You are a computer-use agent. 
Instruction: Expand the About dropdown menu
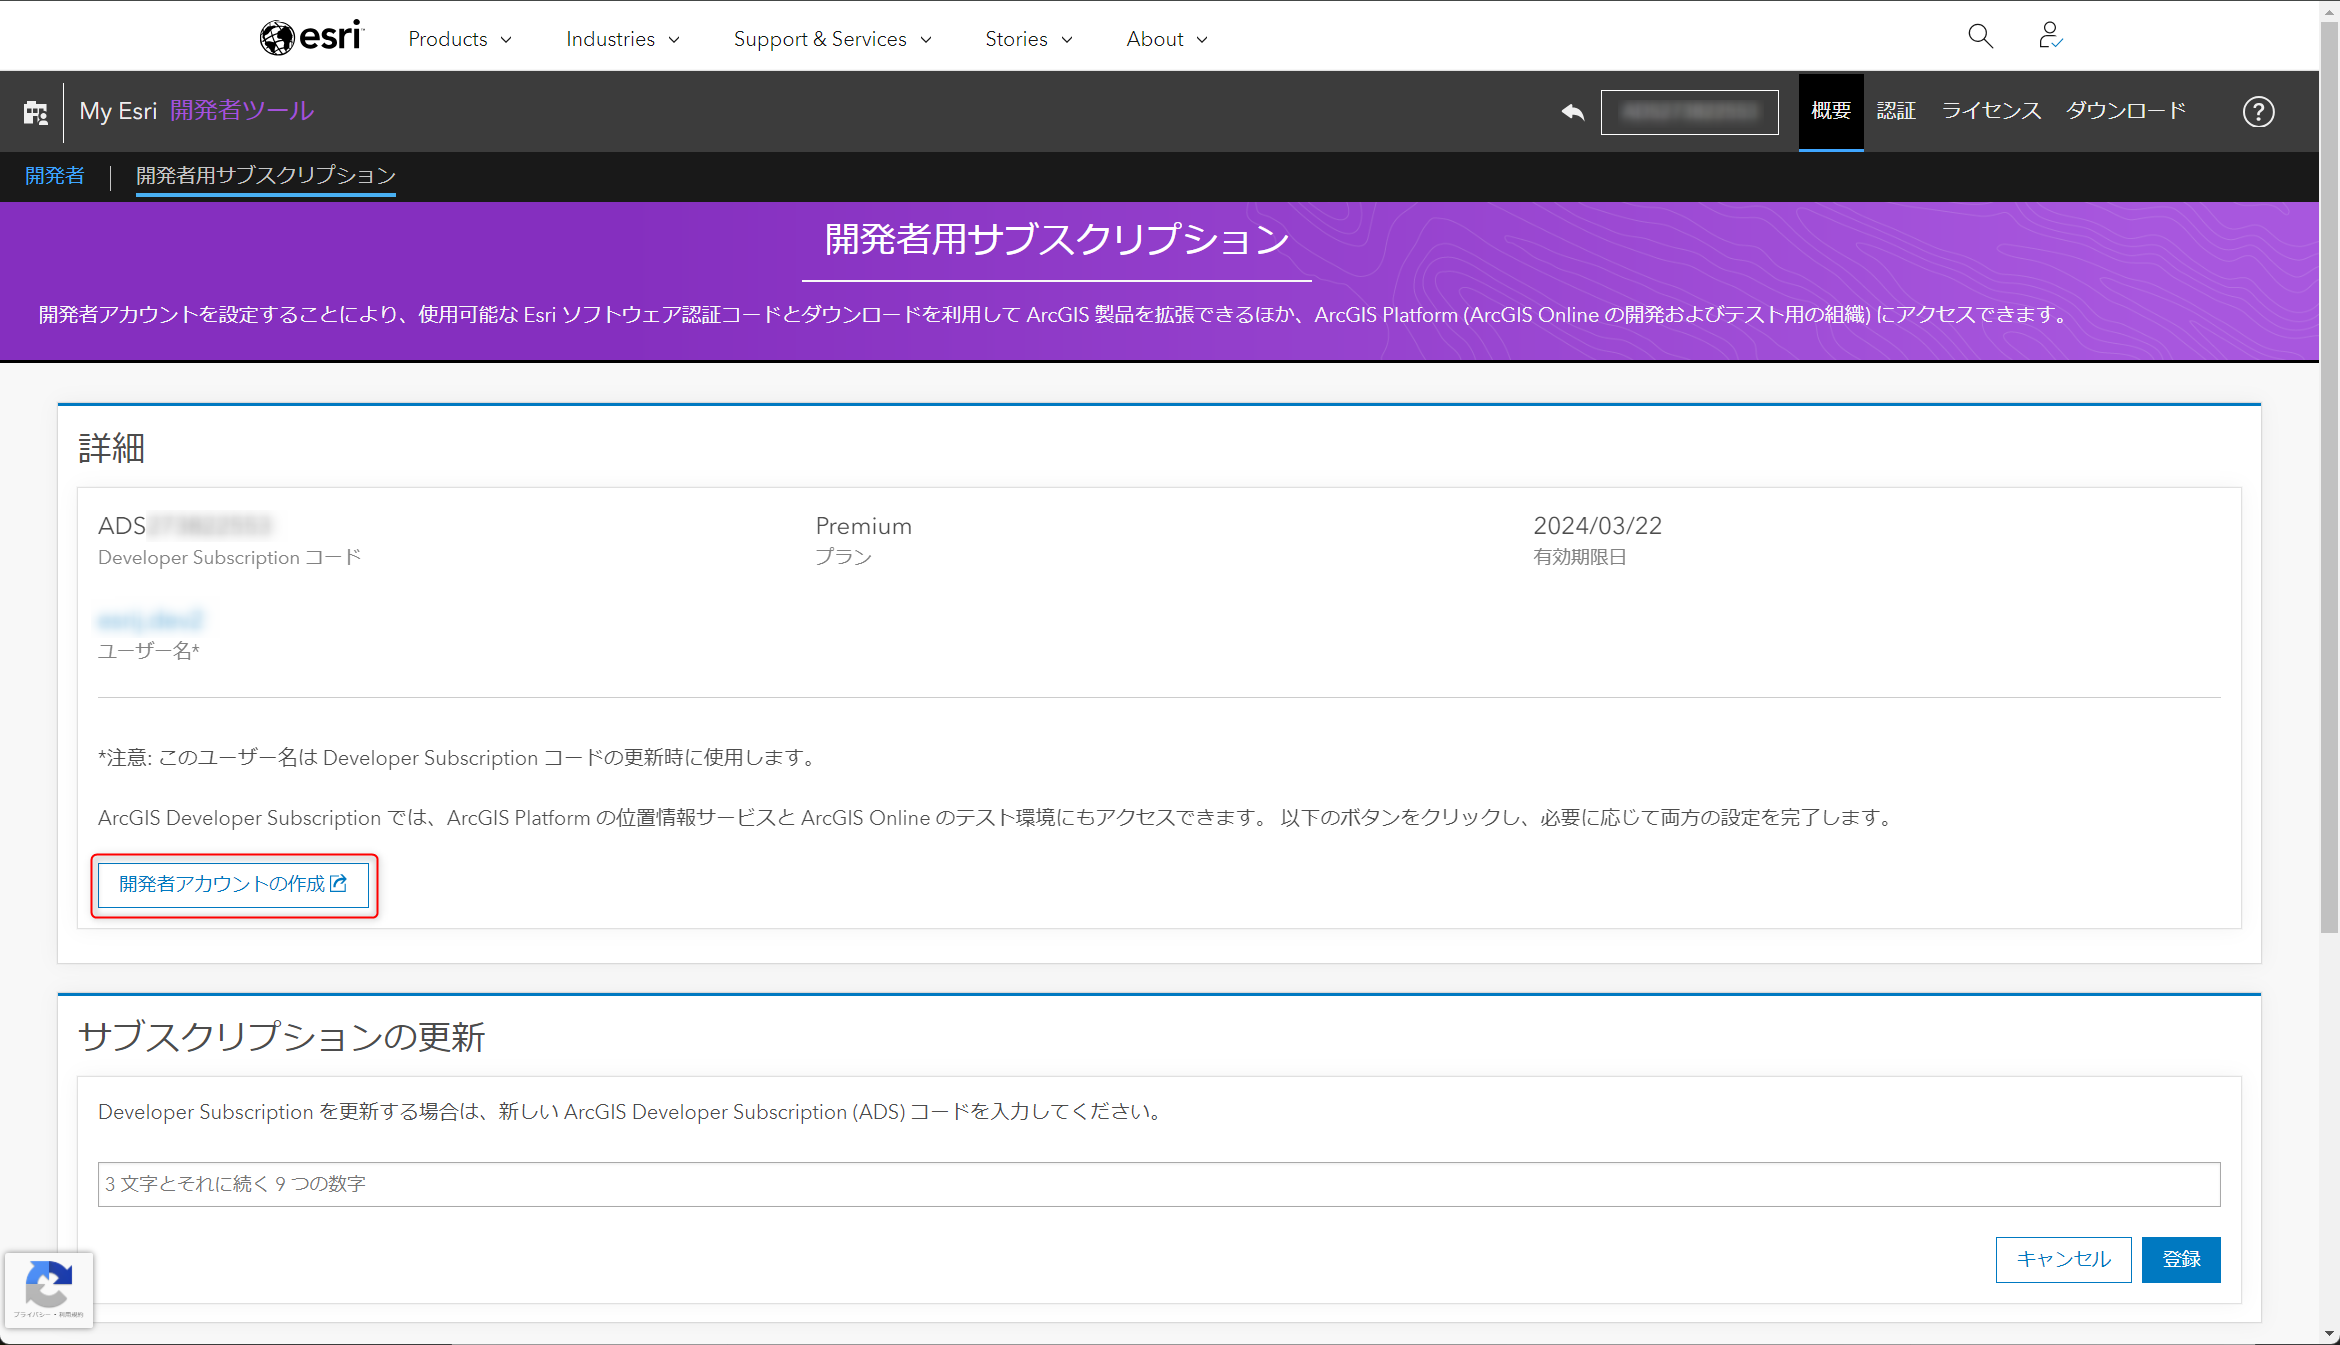1167,39
